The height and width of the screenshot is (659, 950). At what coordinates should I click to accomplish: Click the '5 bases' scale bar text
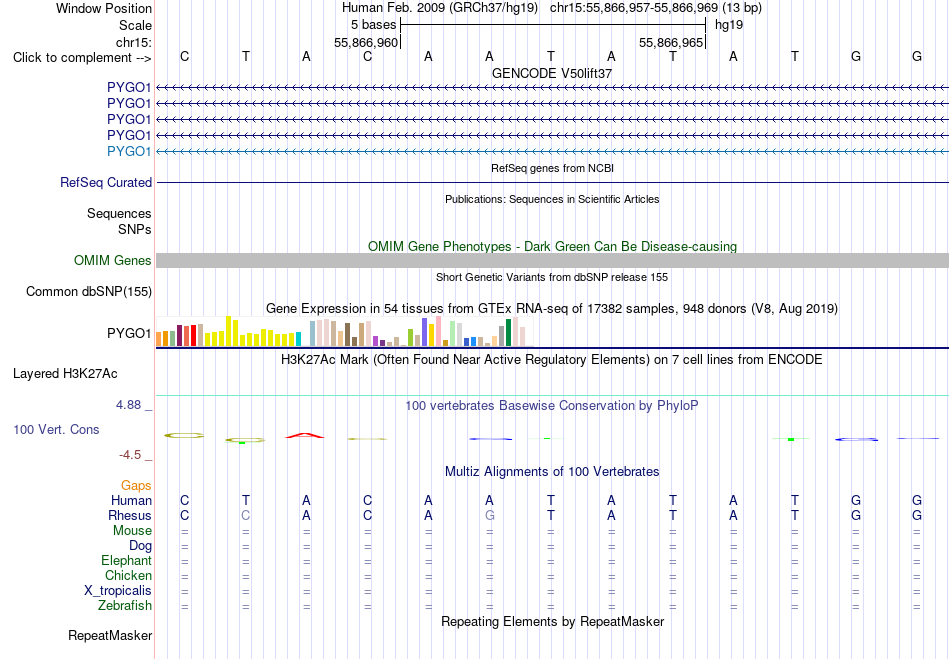(373, 25)
